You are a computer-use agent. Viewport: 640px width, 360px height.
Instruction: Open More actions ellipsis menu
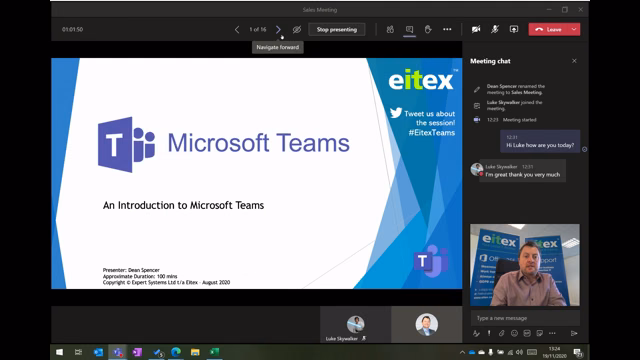(447, 29)
